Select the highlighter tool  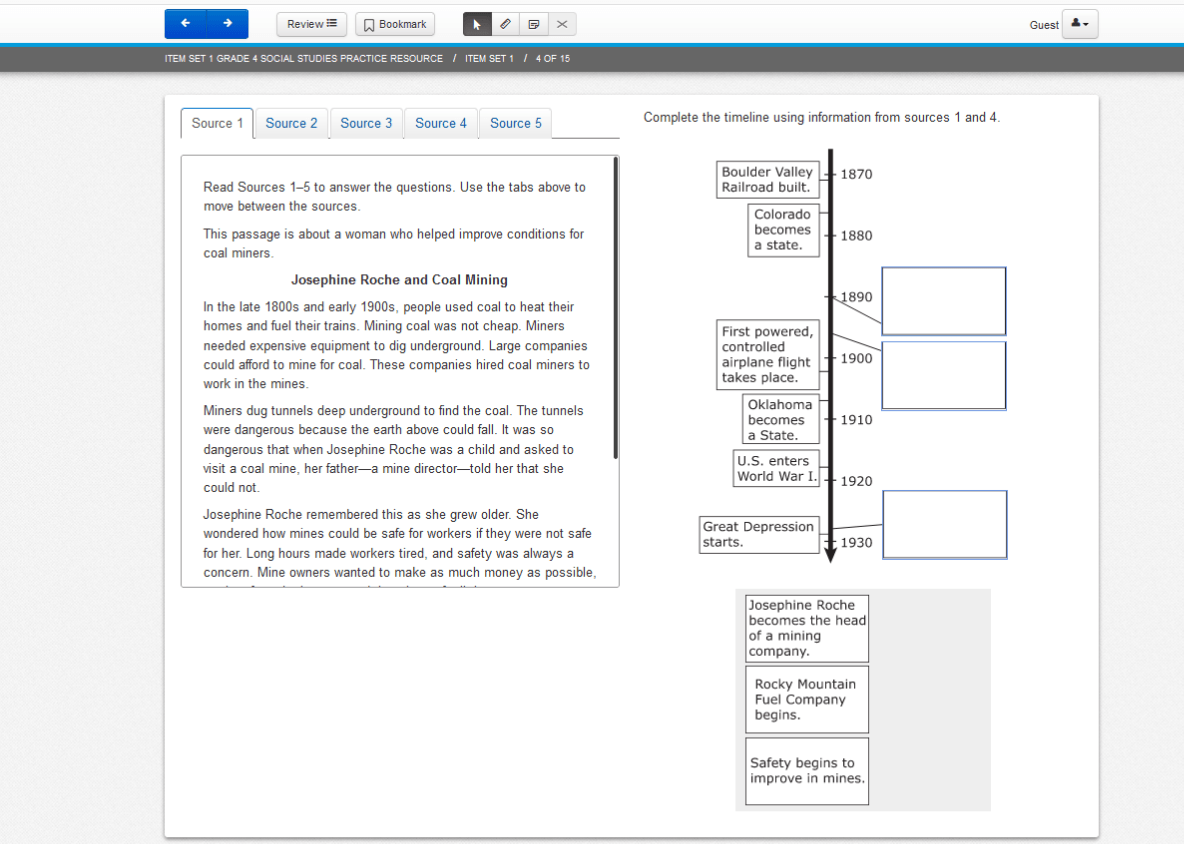pos(506,24)
